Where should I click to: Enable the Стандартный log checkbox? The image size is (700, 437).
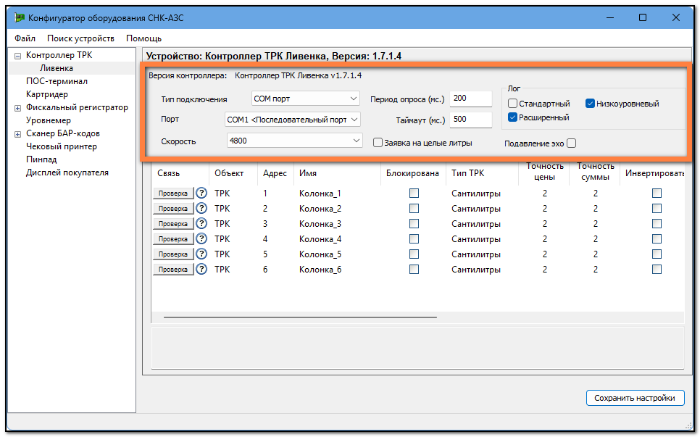coord(512,104)
